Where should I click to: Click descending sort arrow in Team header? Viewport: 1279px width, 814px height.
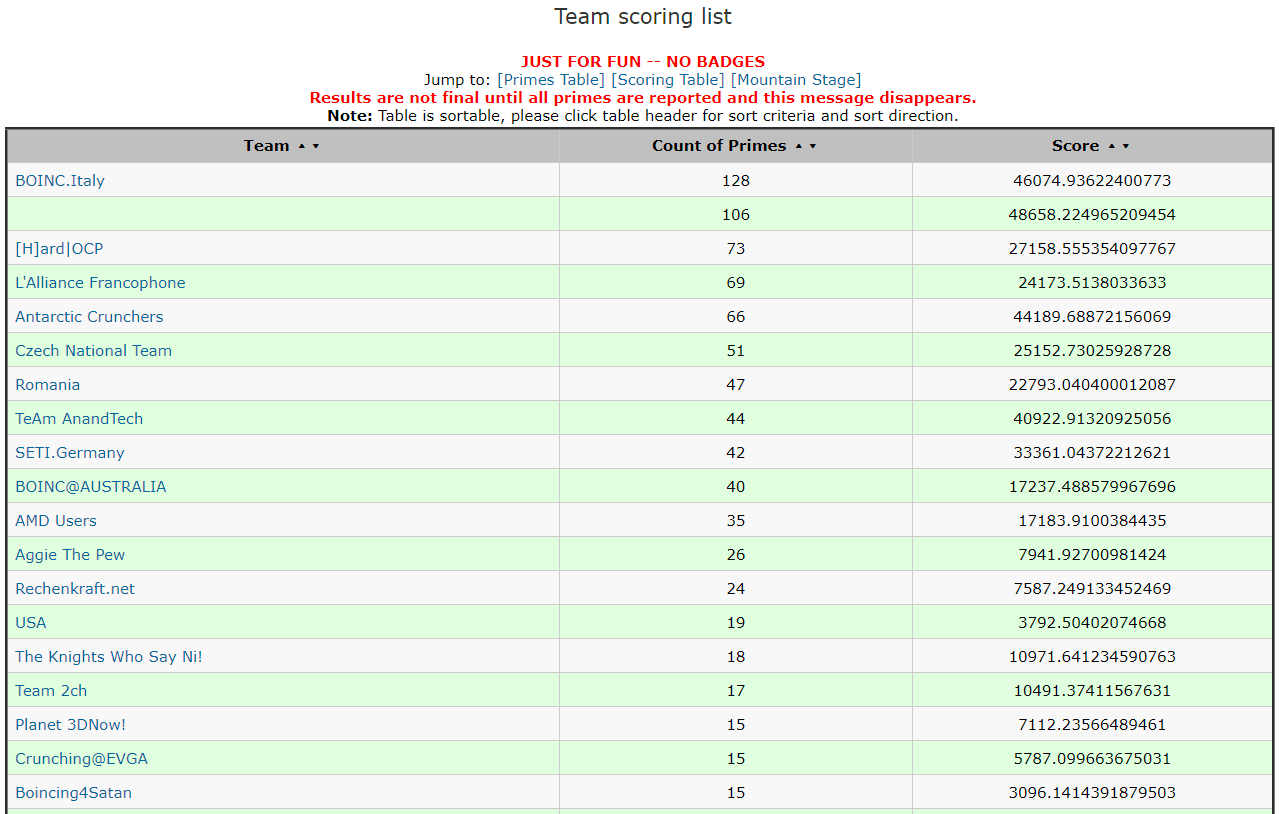[x=316, y=146]
